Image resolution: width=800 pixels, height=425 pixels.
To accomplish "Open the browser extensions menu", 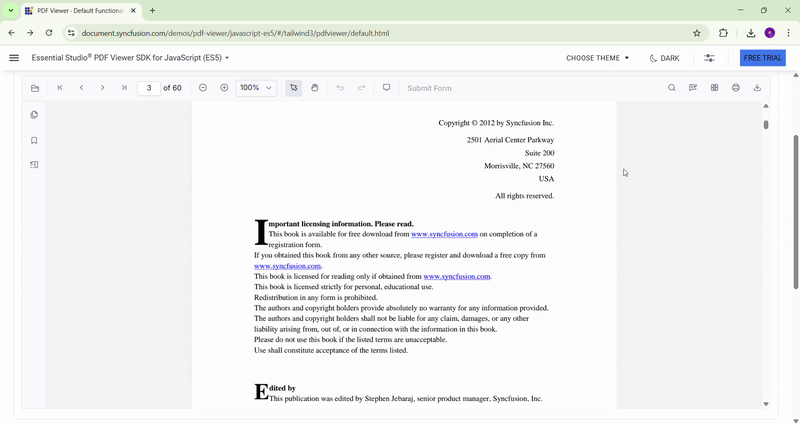I will click(x=723, y=33).
